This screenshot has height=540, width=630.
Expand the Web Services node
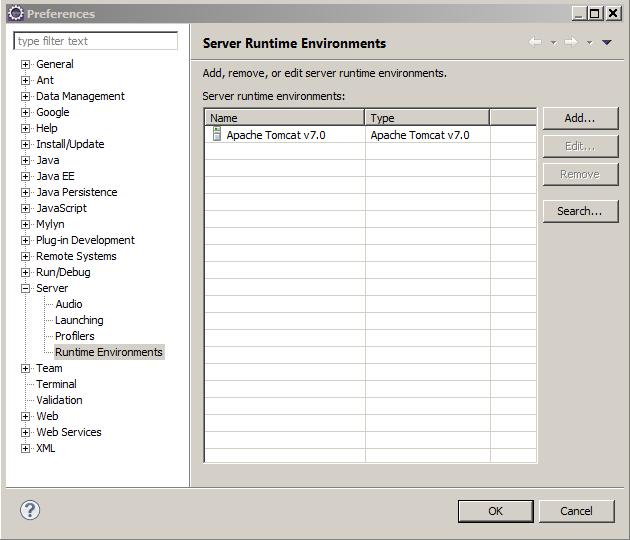25,432
